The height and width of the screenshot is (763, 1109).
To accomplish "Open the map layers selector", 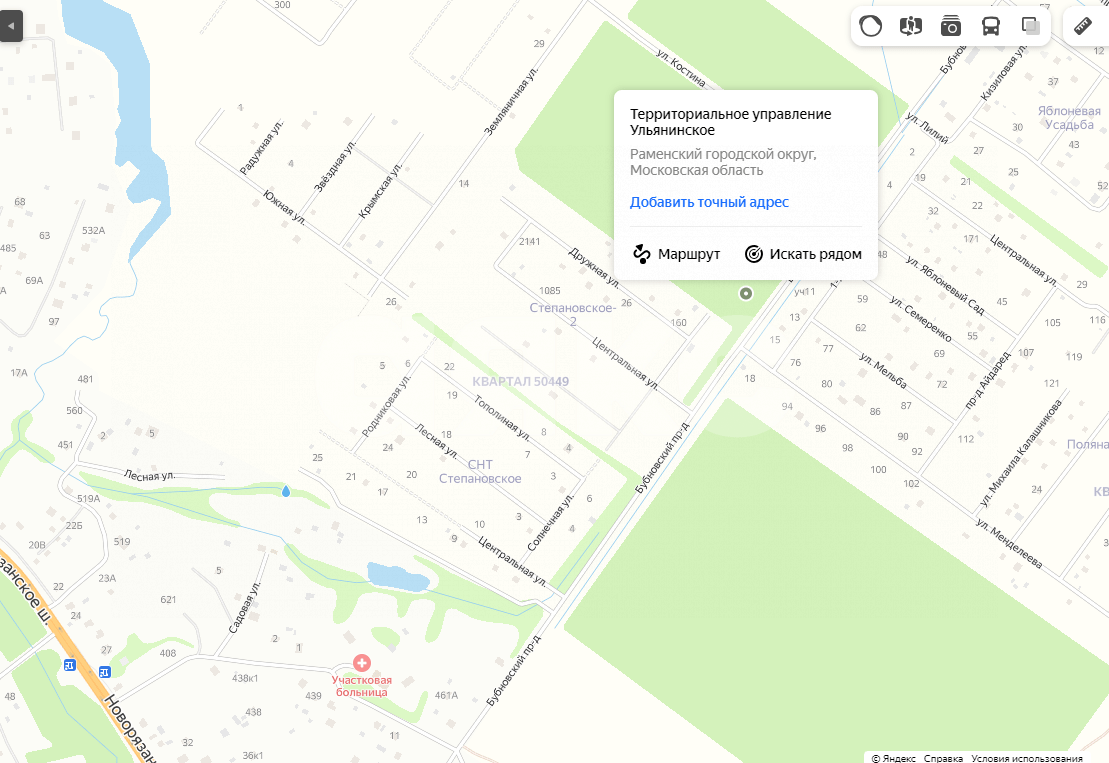I will point(1030,26).
